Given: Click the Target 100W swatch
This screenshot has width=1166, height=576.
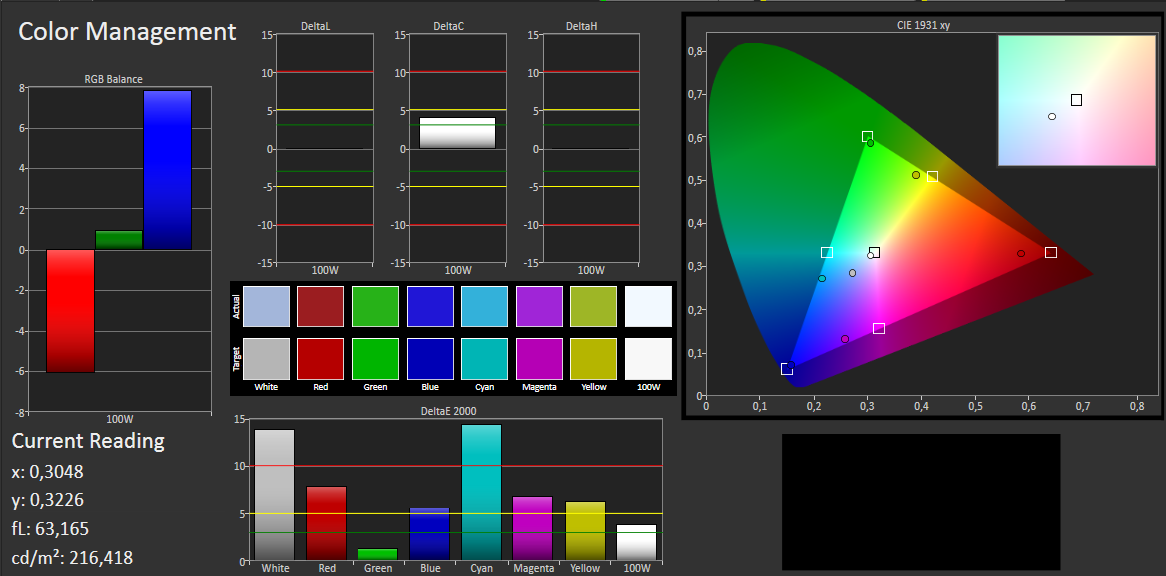Looking at the screenshot, I should click(x=648, y=359).
